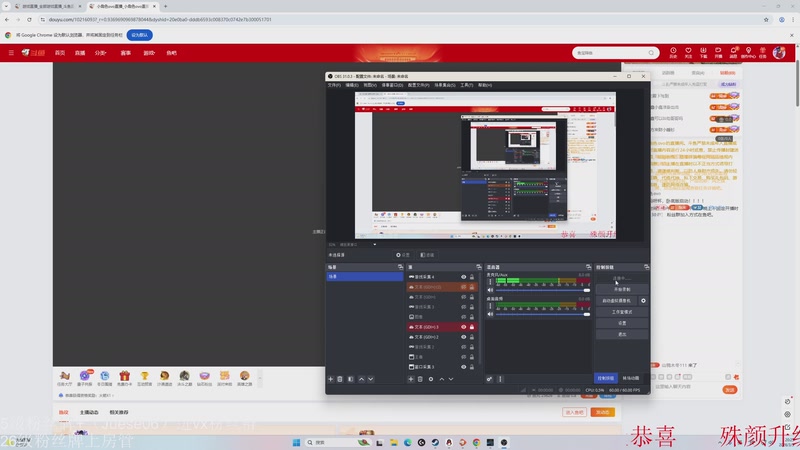The image size is (800, 450).
Task: Open the Douyu hamburger menu icon
Action: [x=11, y=53]
